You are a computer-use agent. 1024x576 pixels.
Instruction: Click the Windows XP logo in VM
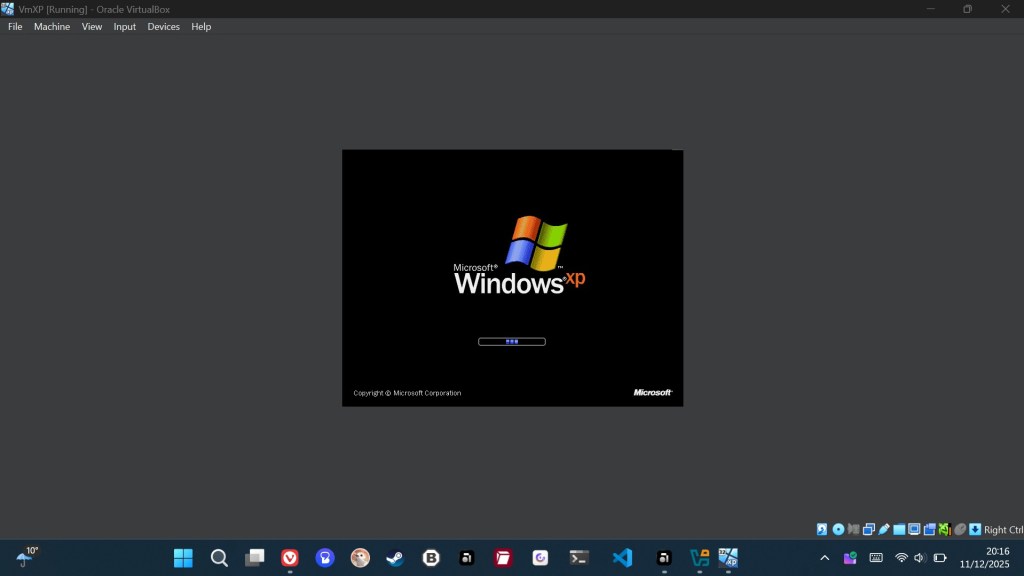coord(520,255)
